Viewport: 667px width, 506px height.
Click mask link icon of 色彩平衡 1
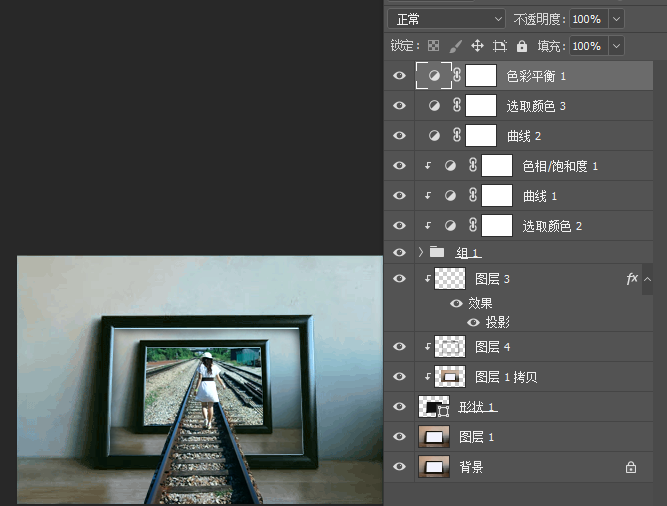pos(457,75)
